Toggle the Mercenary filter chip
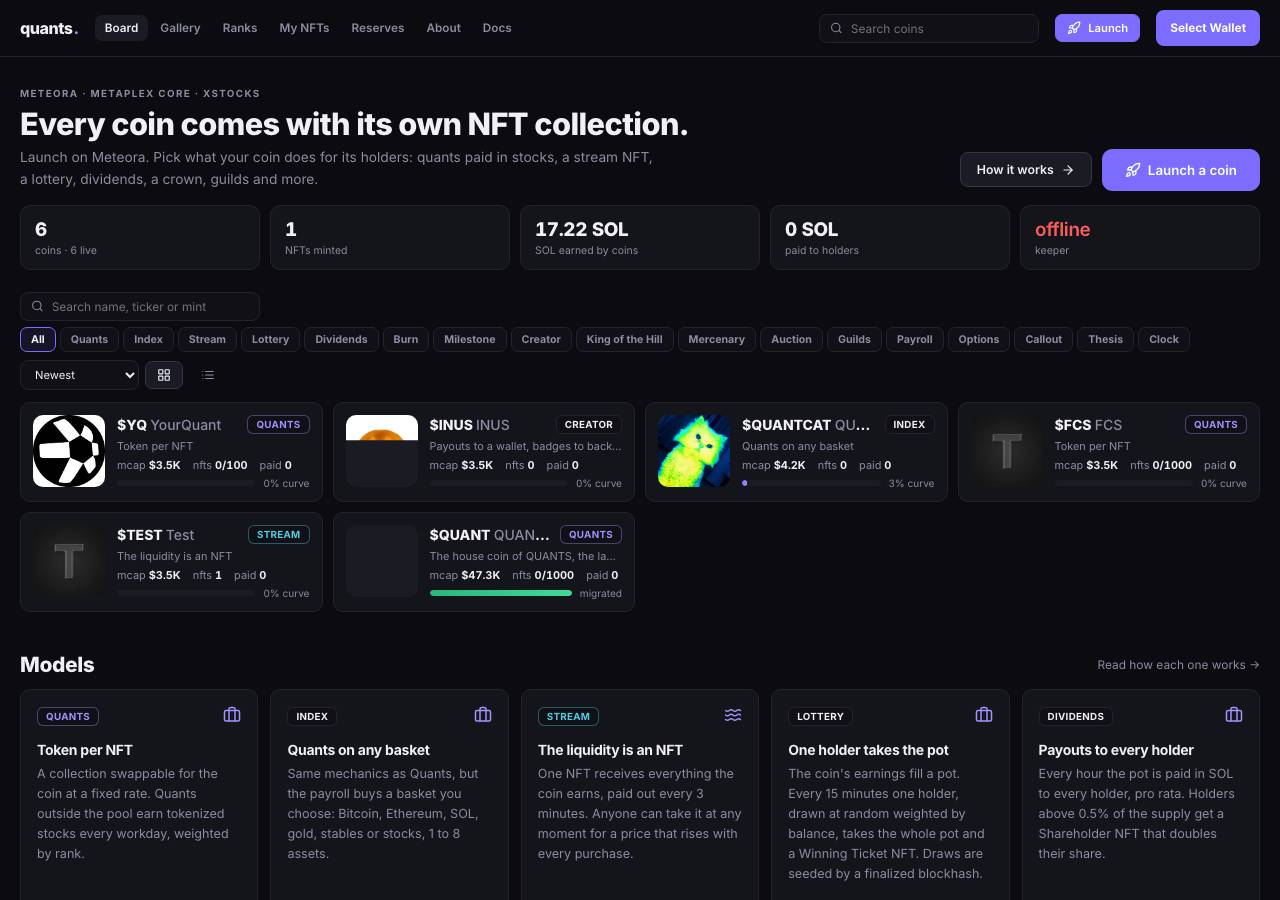1280x900 pixels. (716, 339)
